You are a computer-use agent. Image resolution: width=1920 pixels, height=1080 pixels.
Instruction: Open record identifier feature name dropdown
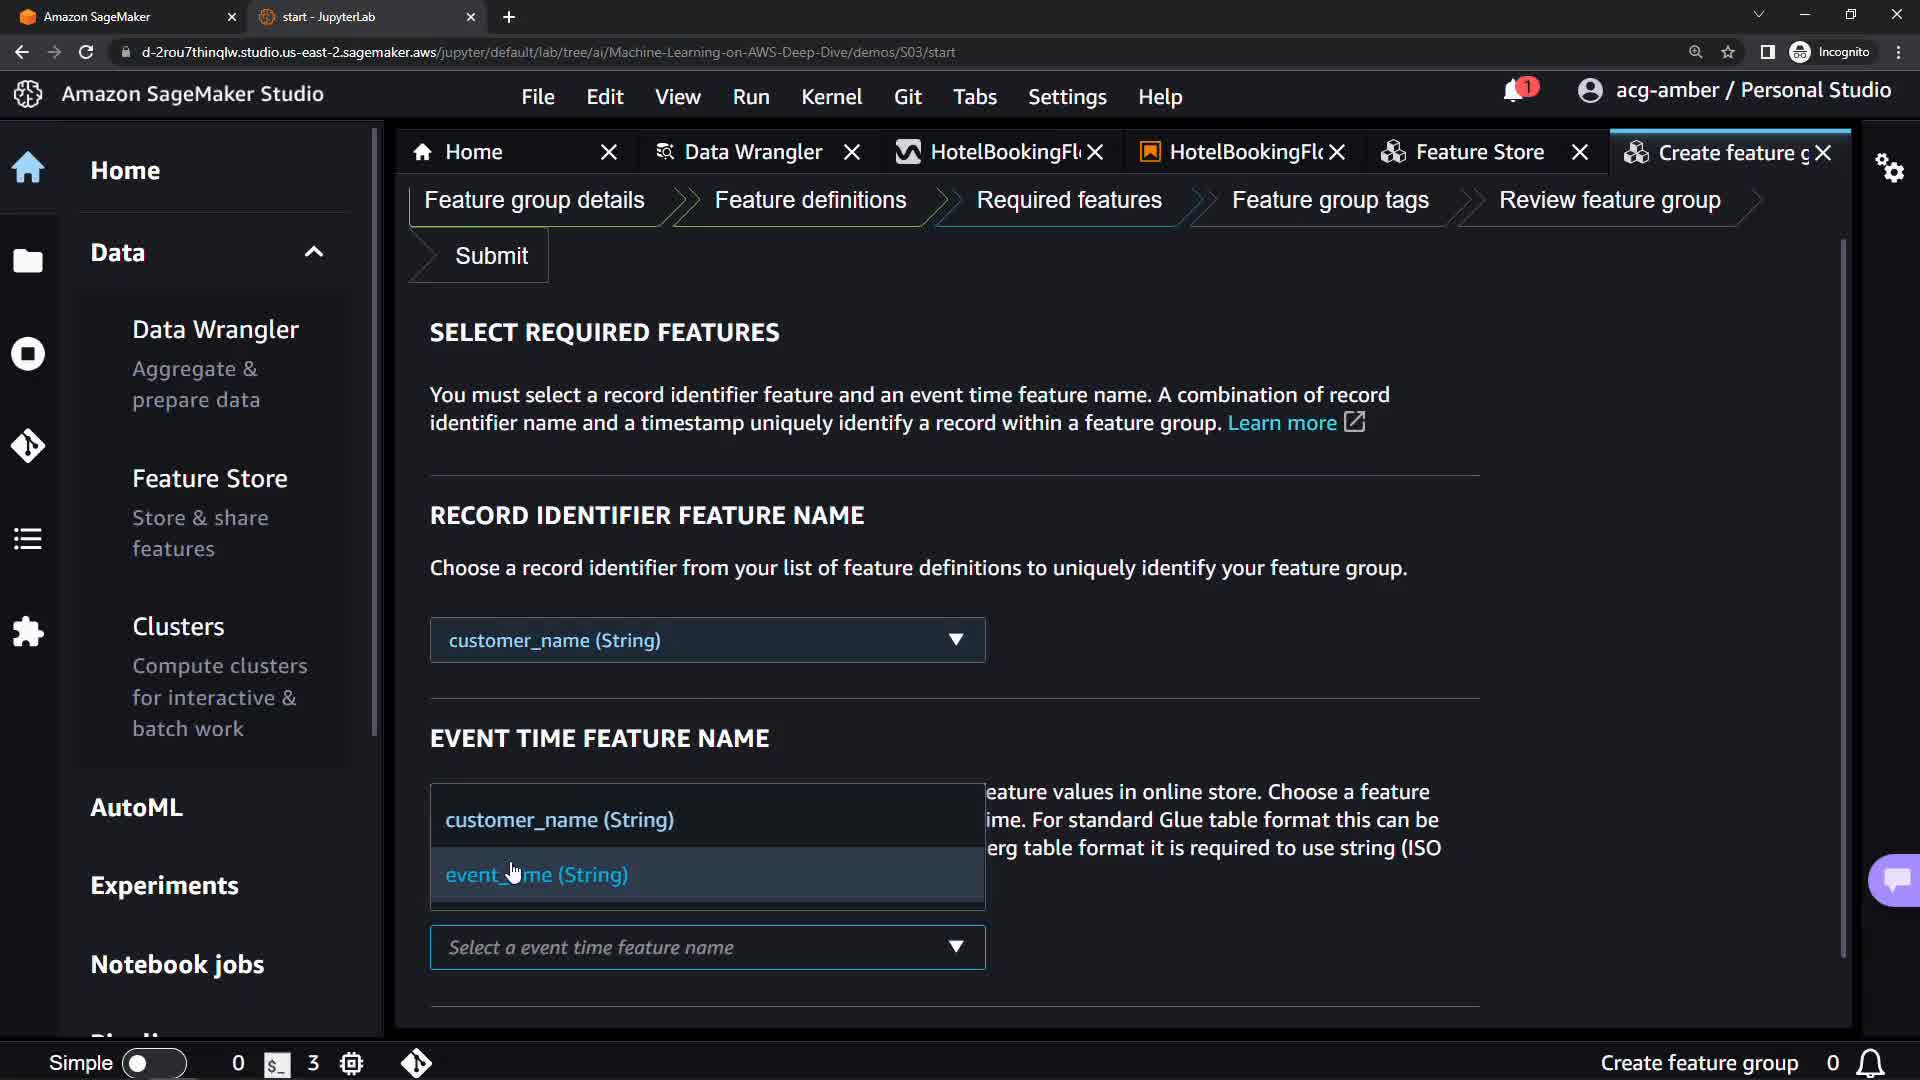(707, 640)
